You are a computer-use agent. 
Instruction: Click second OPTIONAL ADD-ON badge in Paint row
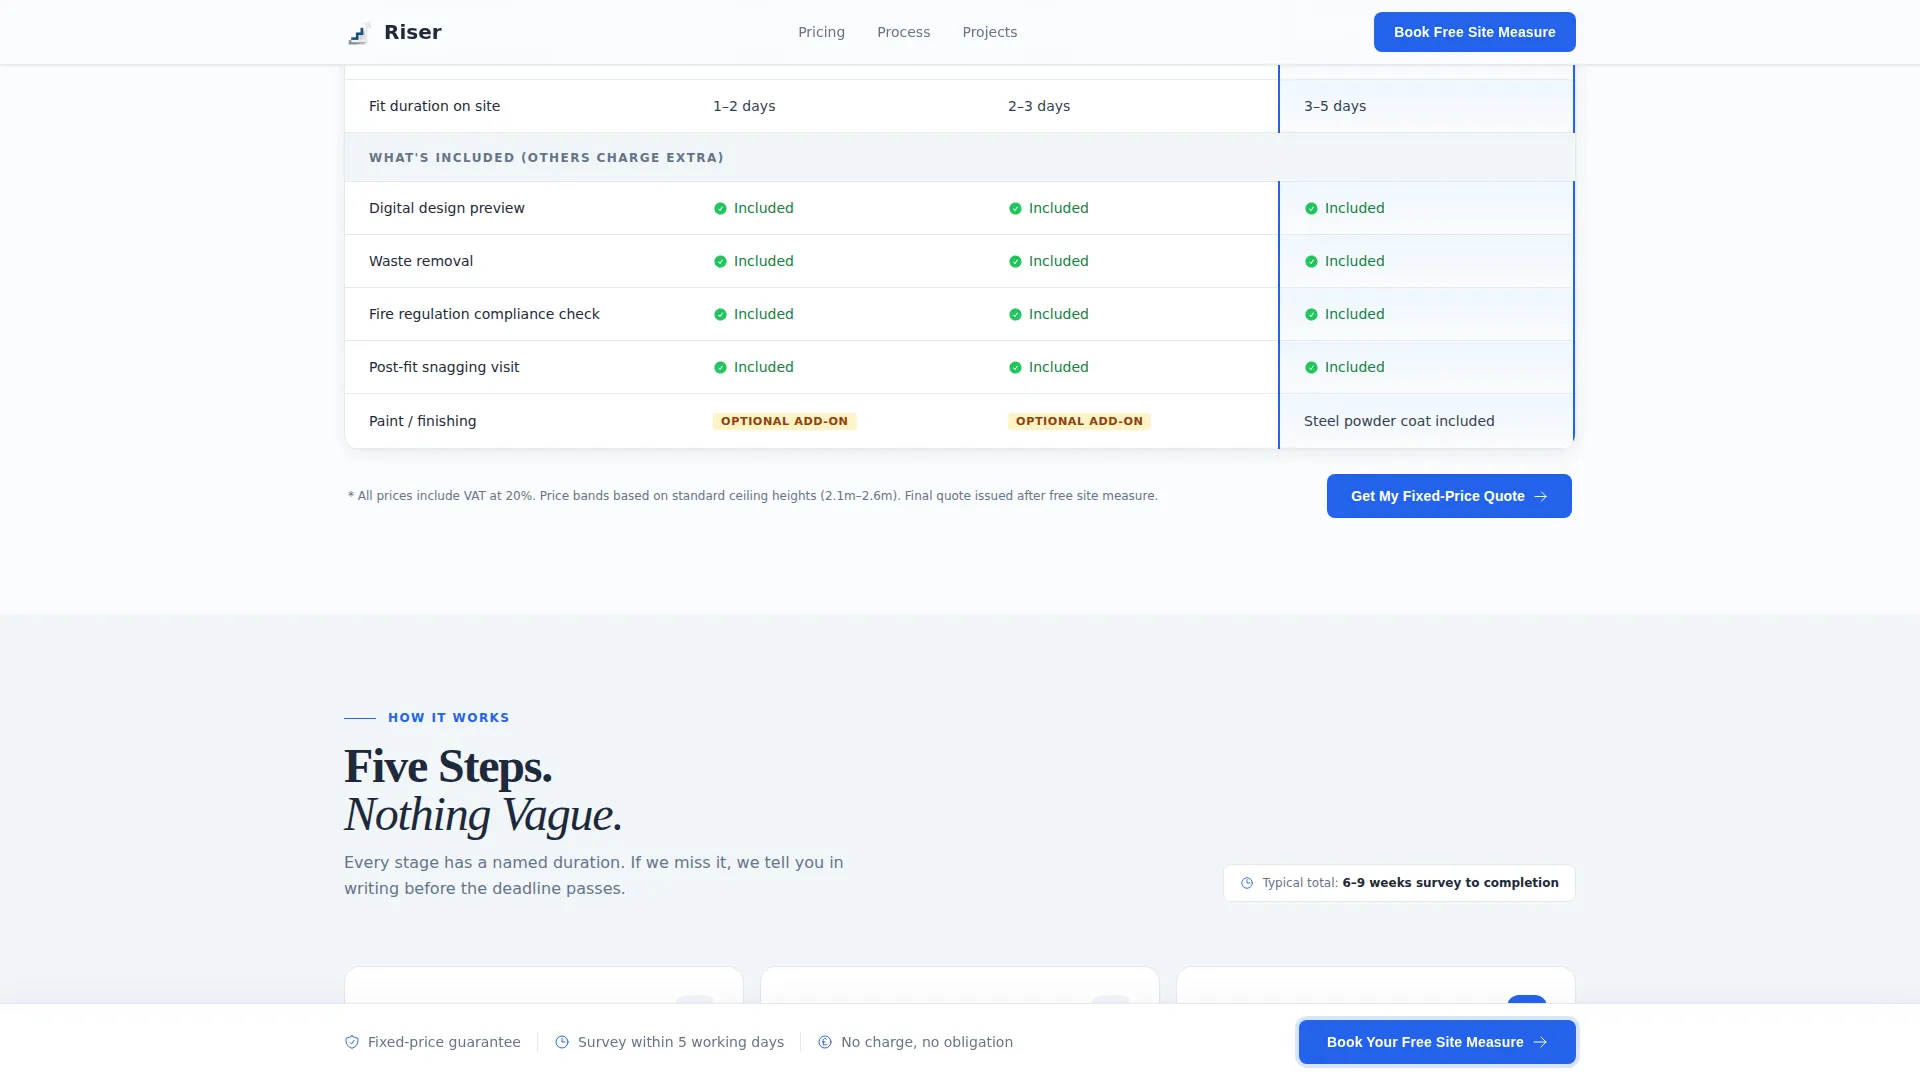pos(1079,421)
